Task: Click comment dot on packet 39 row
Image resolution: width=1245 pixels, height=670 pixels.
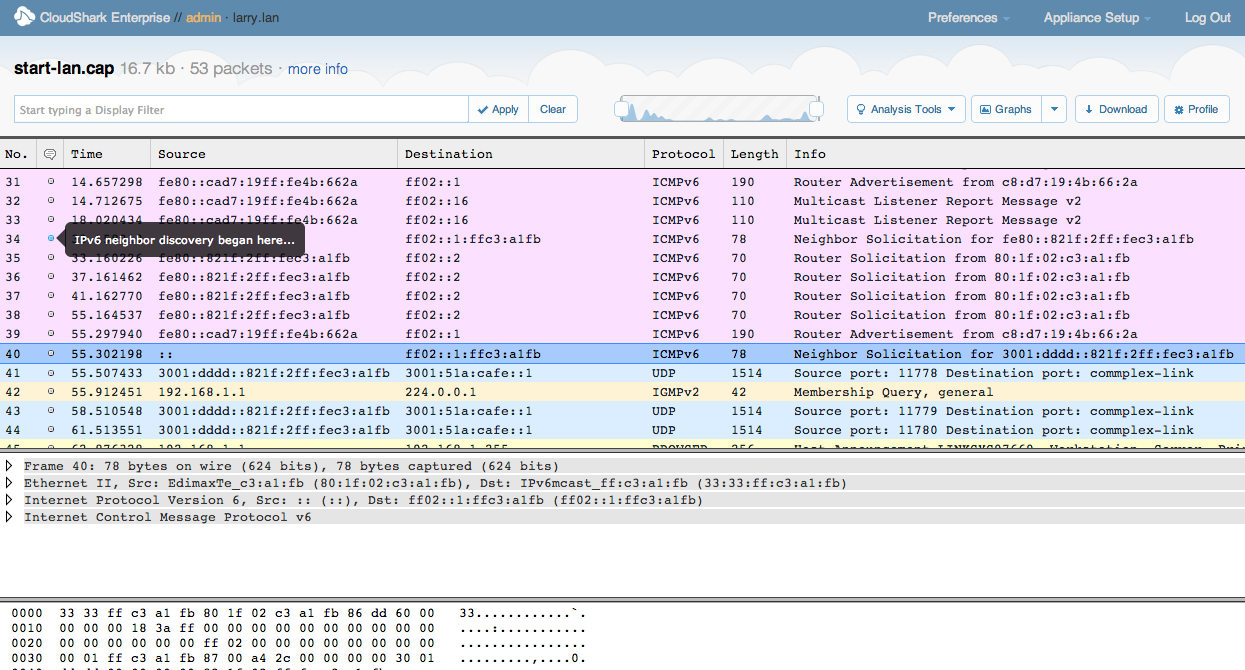Action: (51, 334)
